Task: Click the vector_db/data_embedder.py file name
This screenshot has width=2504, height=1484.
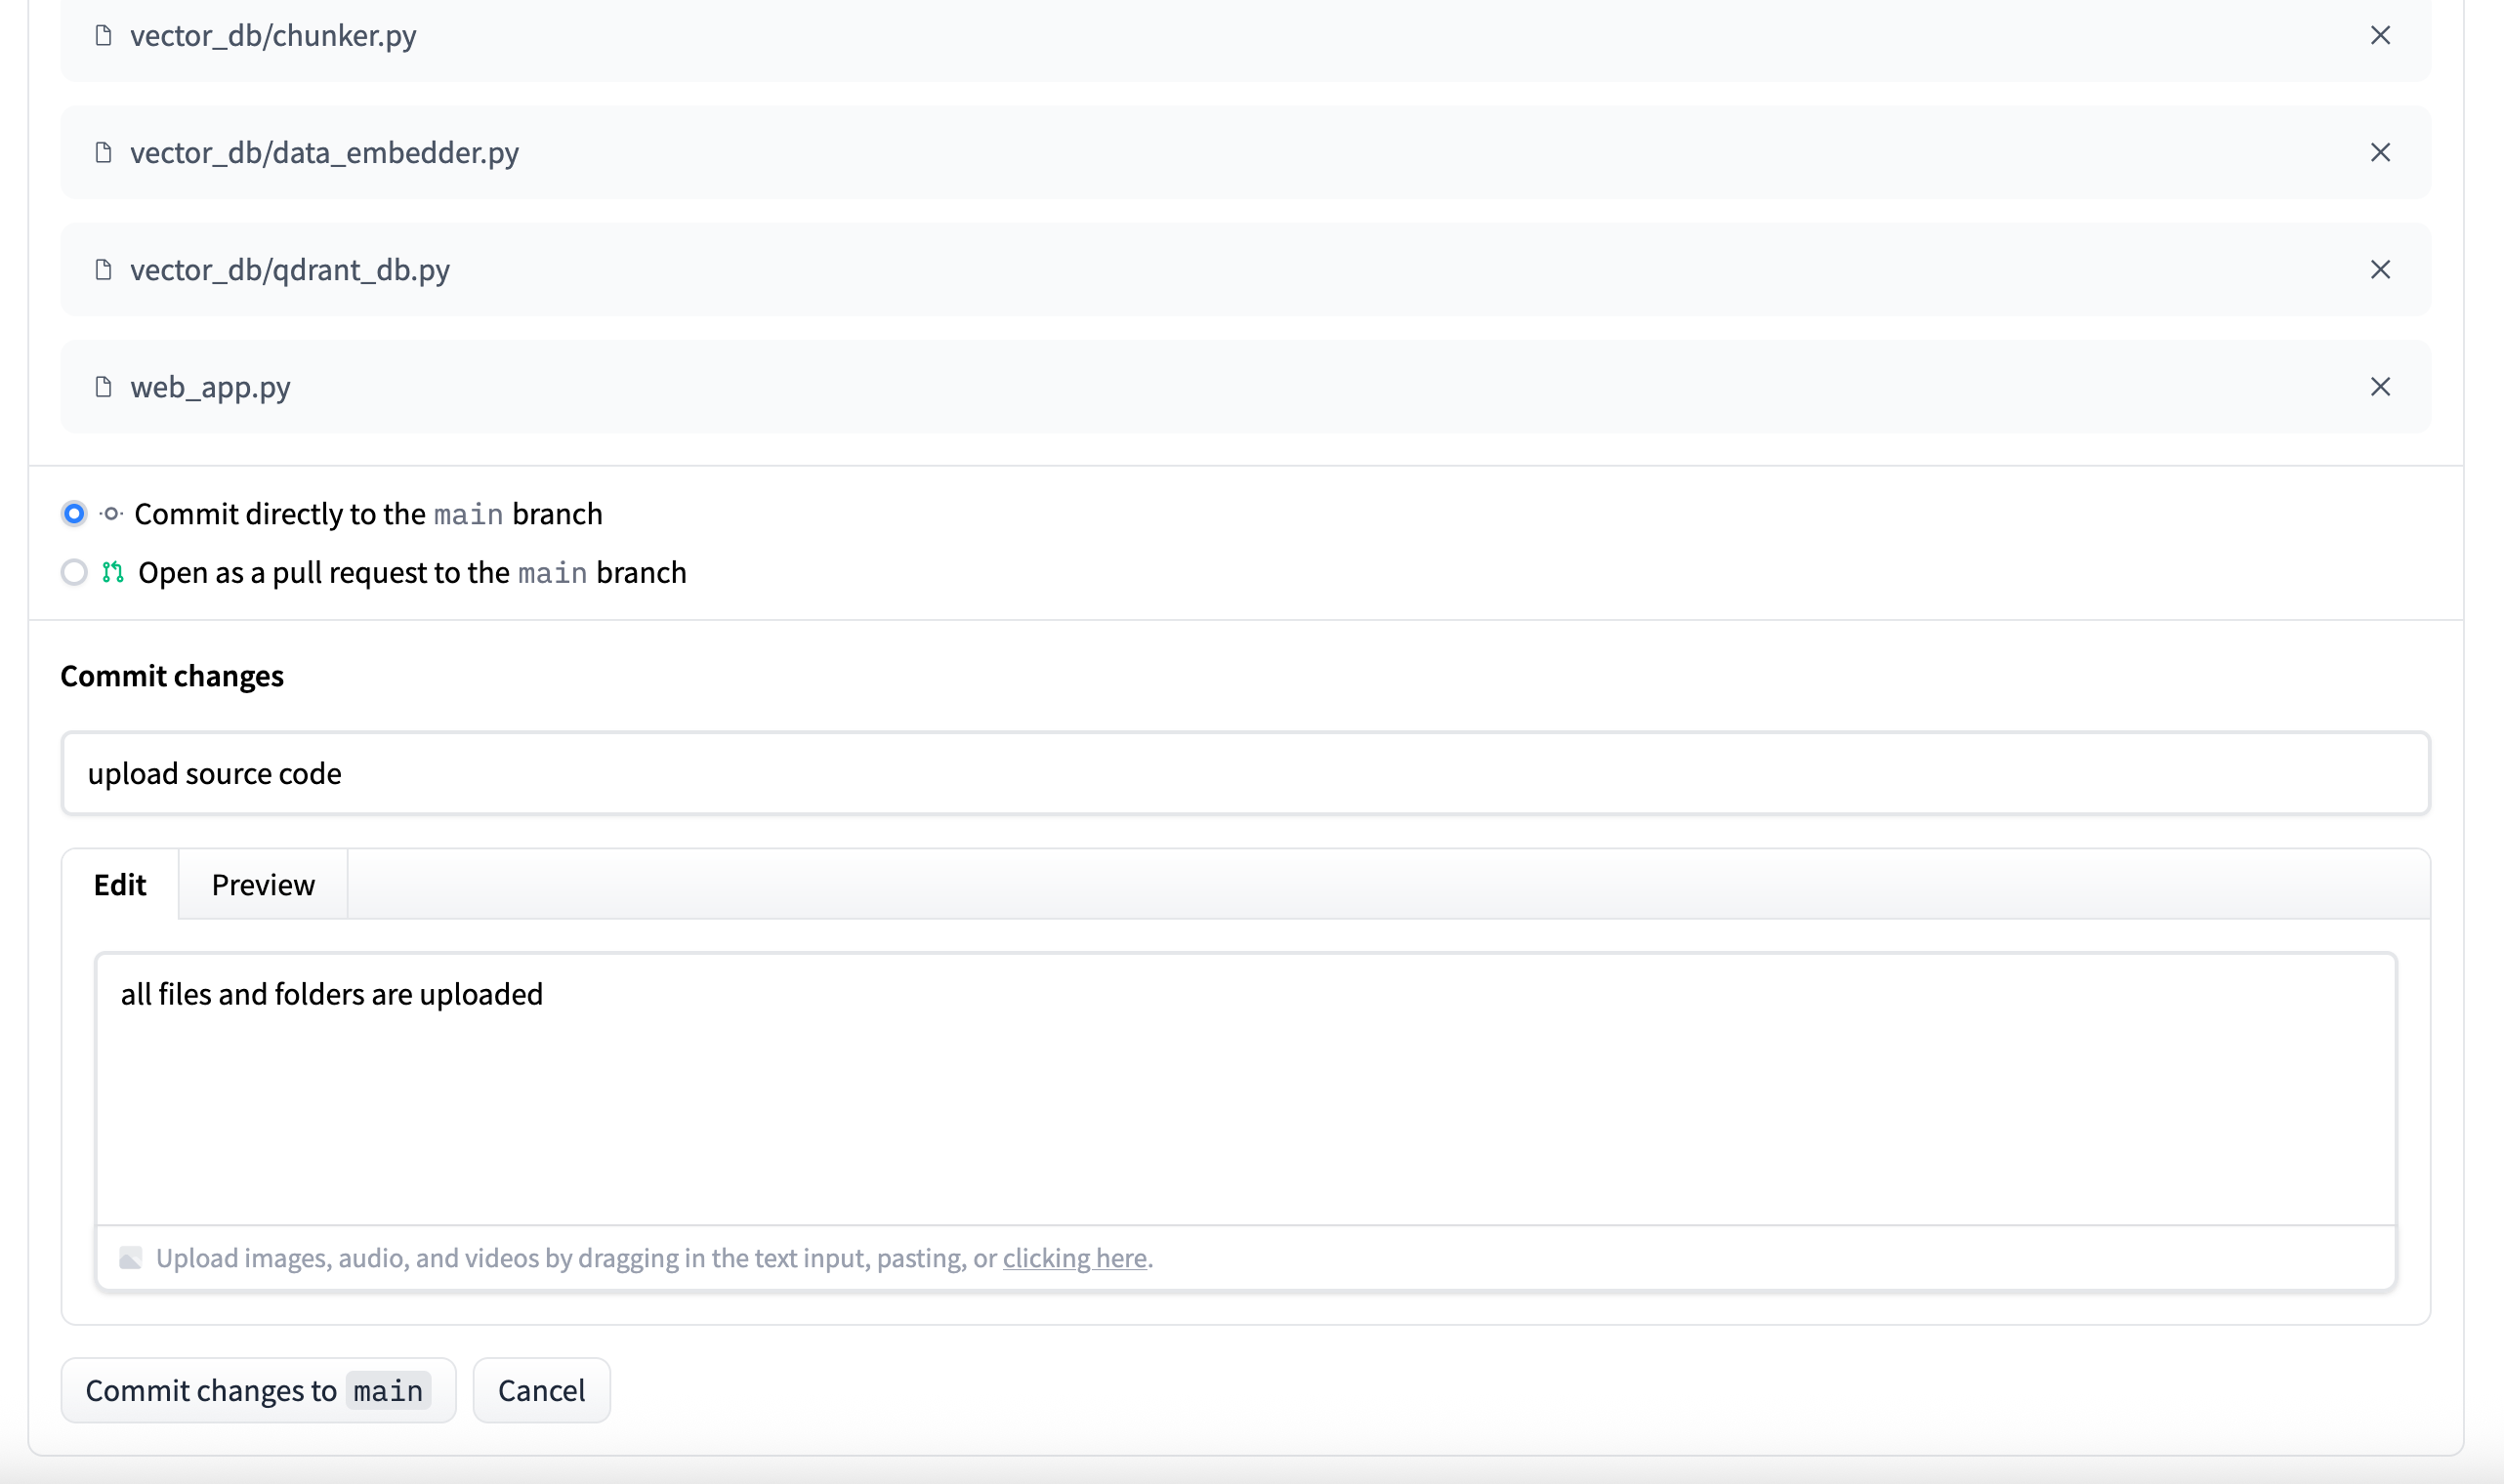Action: pos(324,152)
